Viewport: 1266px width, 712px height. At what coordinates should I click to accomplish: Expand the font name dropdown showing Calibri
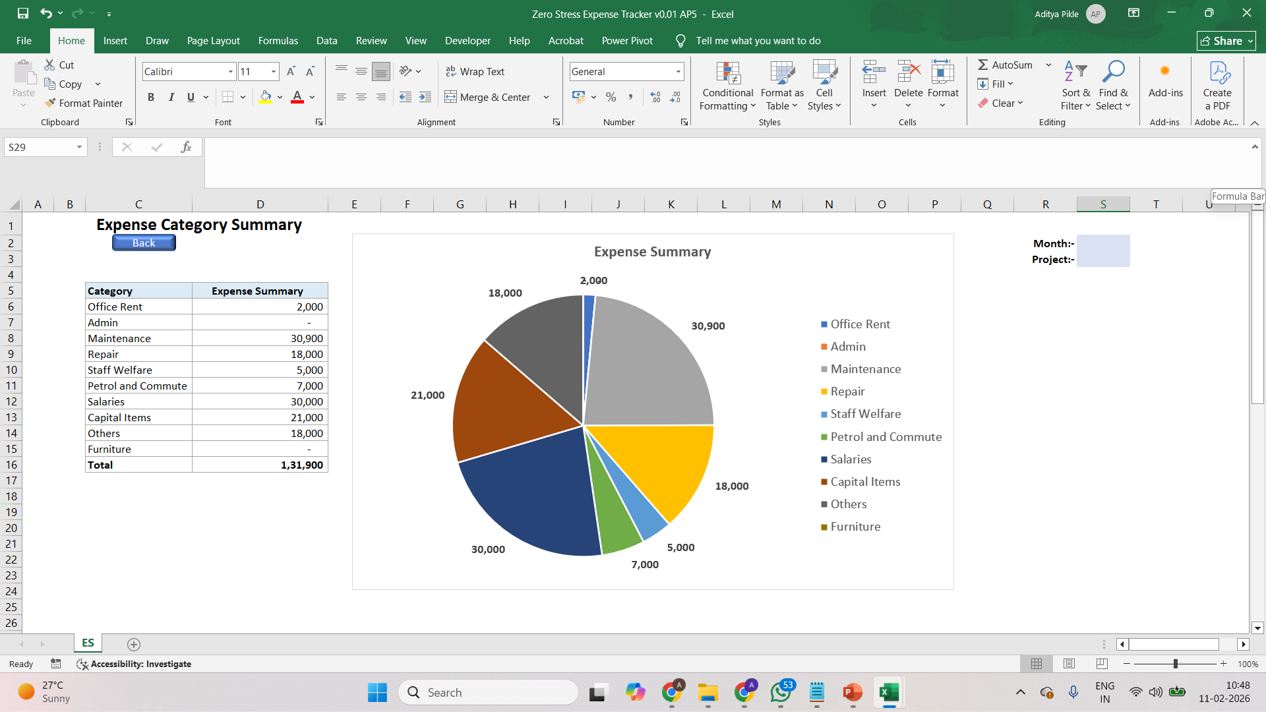230,72
